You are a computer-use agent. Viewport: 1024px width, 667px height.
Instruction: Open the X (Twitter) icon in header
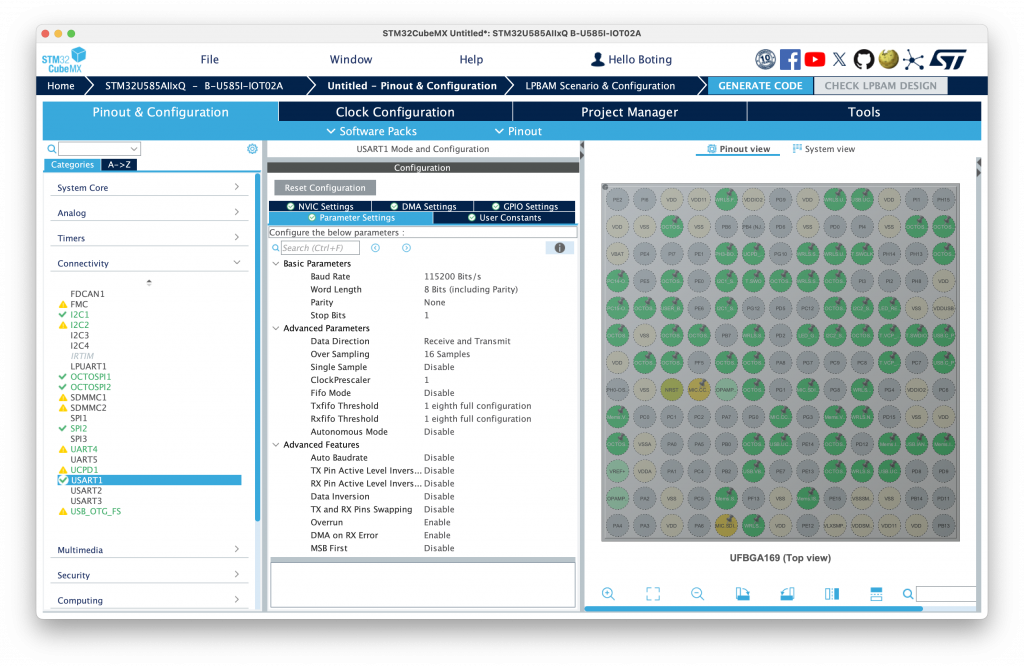pyautogui.click(x=839, y=59)
